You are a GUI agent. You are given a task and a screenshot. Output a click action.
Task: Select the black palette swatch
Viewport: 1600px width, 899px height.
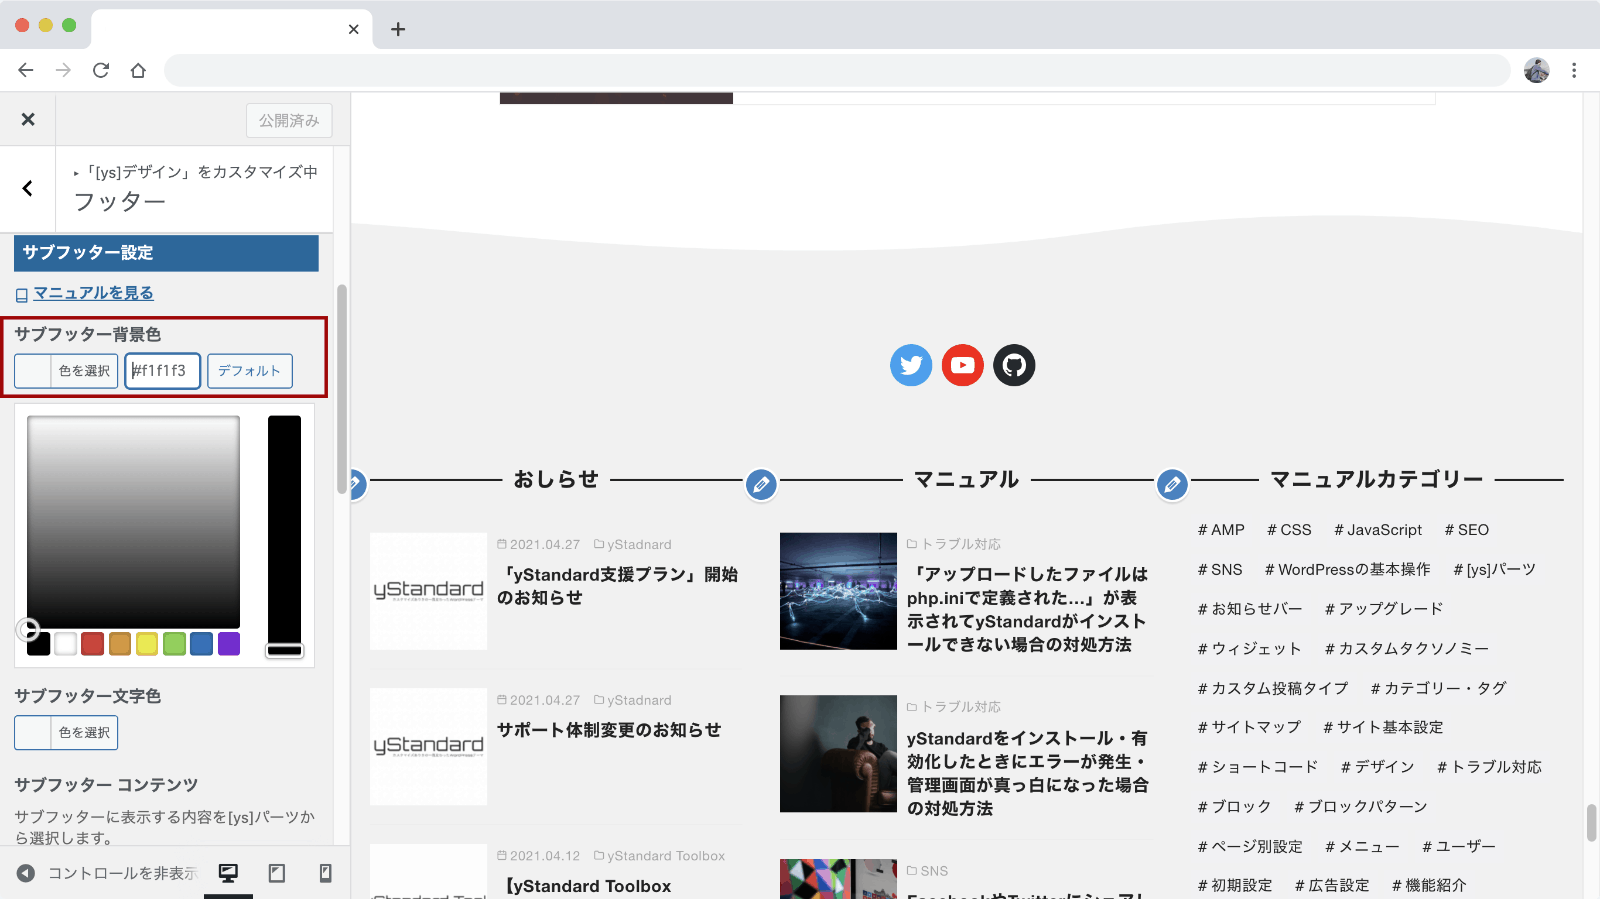[39, 644]
